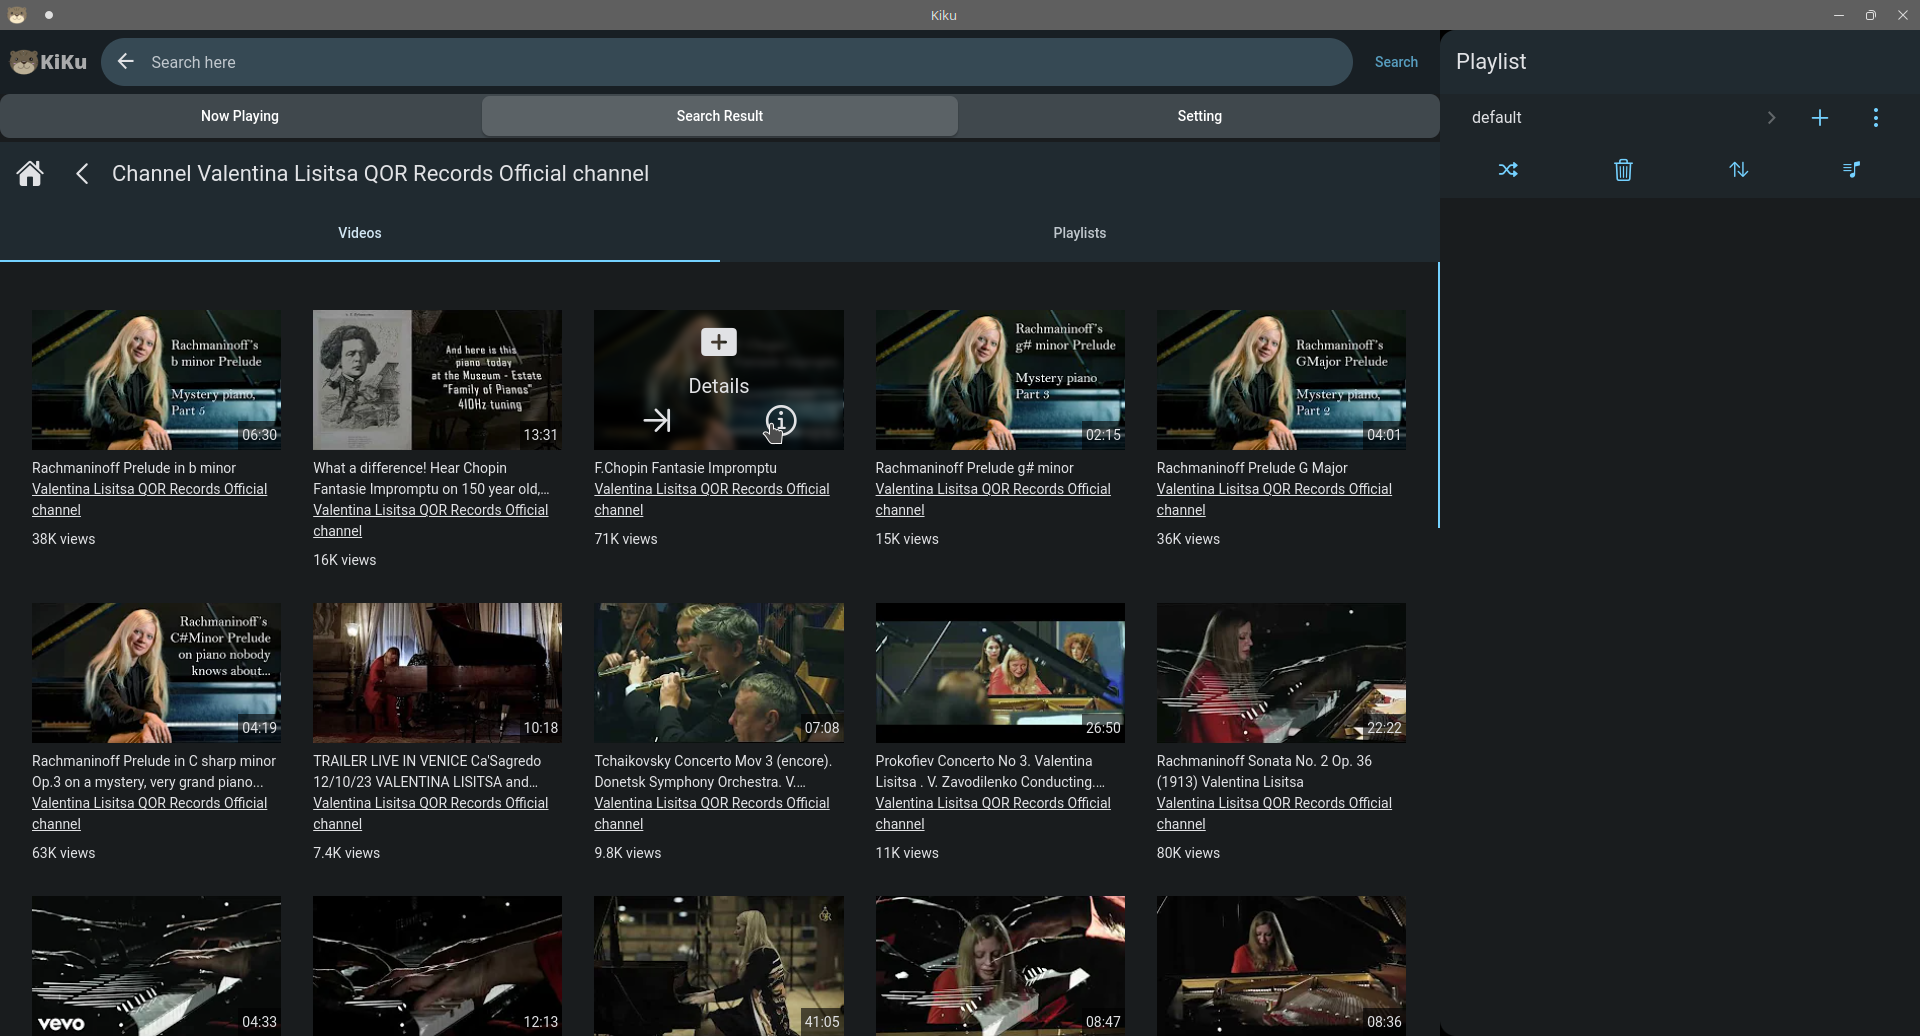Open Rachmaninoff GMajor Prelude thumbnail
This screenshot has width=1920, height=1036.
1281,380
